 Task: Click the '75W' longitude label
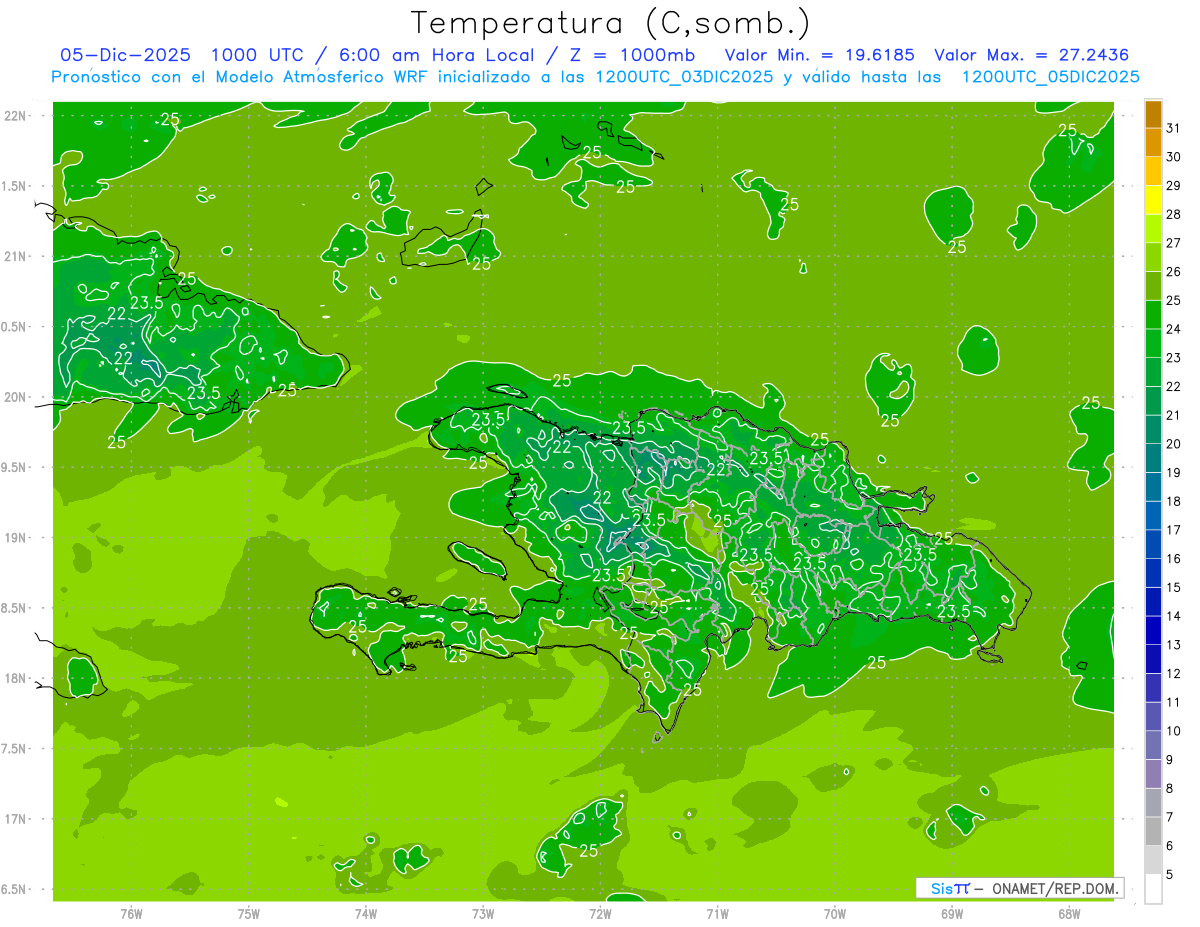click(248, 914)
